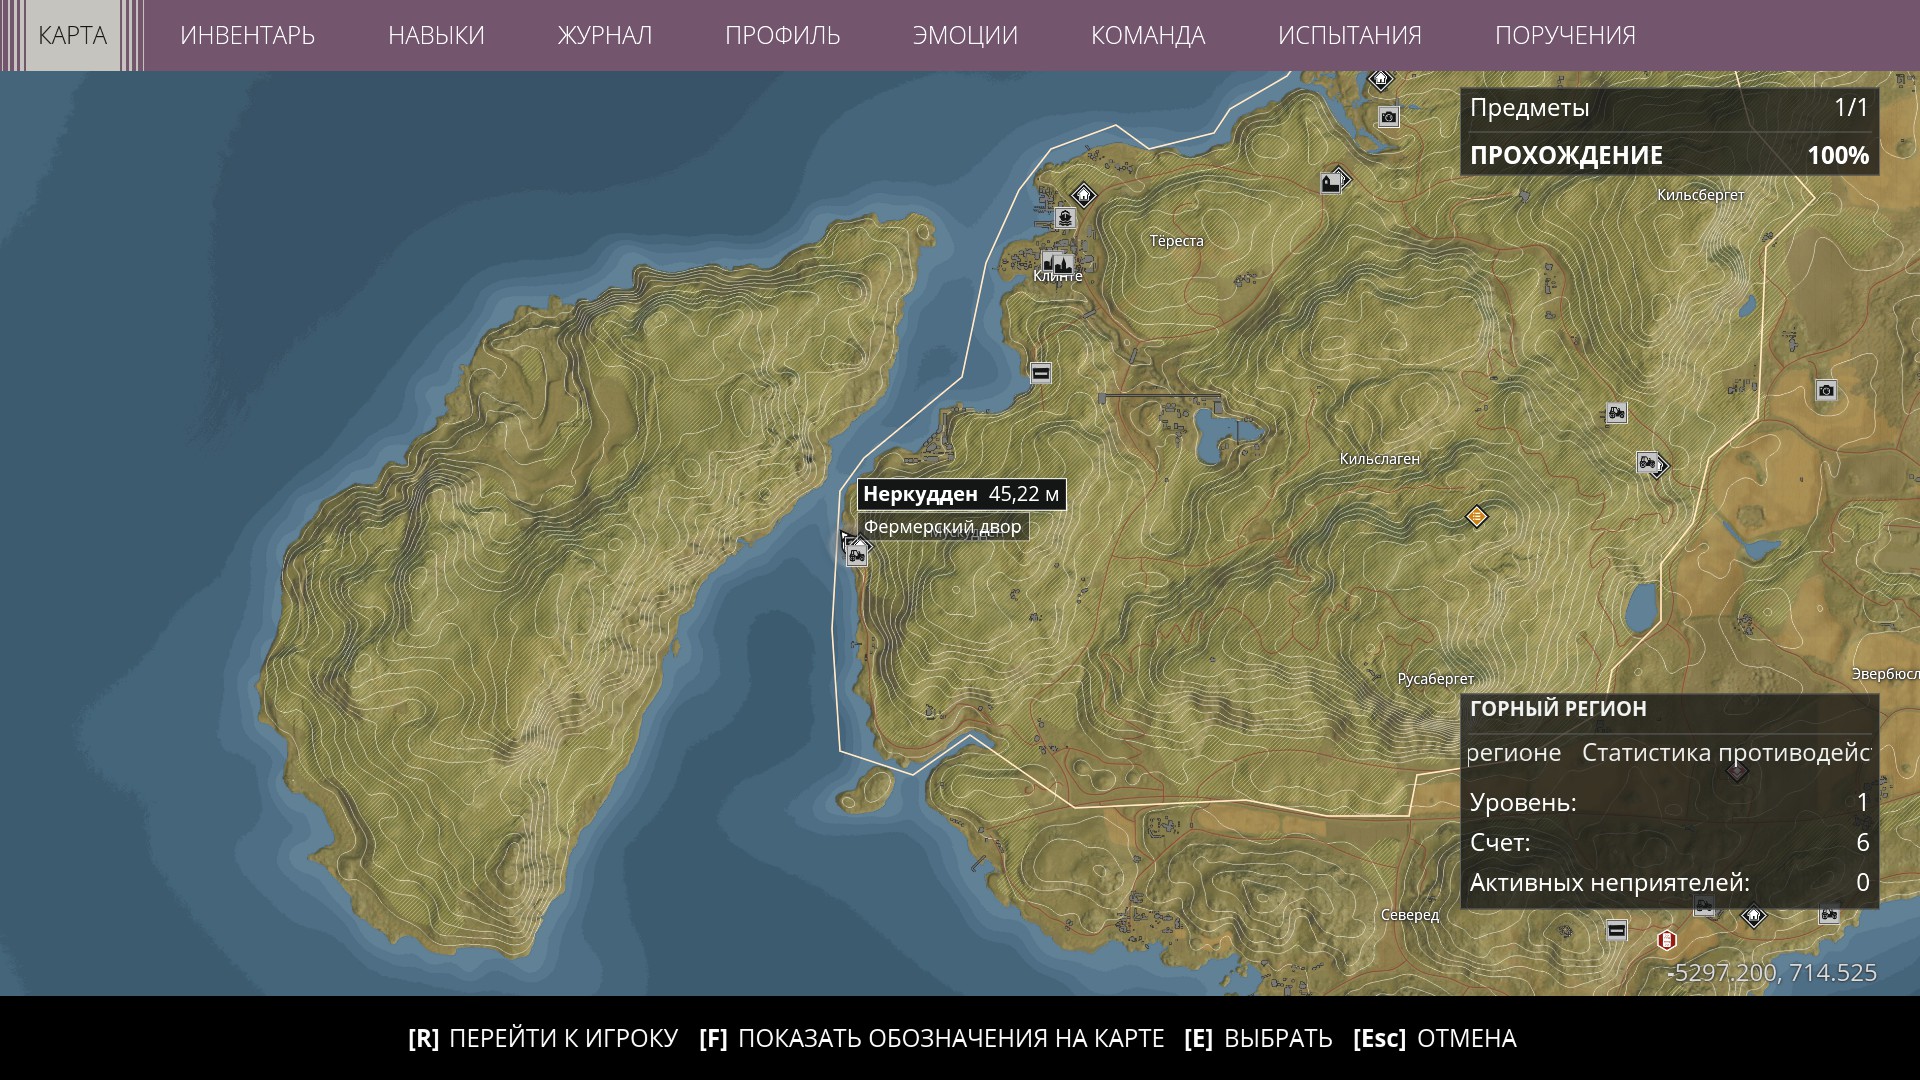Click the Статистика противодейст scrolling text
1920x1080 pixels.
tap(1726, 753)
